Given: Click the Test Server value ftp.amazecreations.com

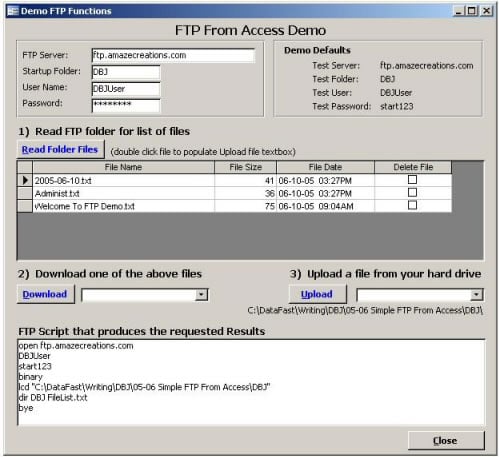Looking at the screenshot, I should (426, 66).
